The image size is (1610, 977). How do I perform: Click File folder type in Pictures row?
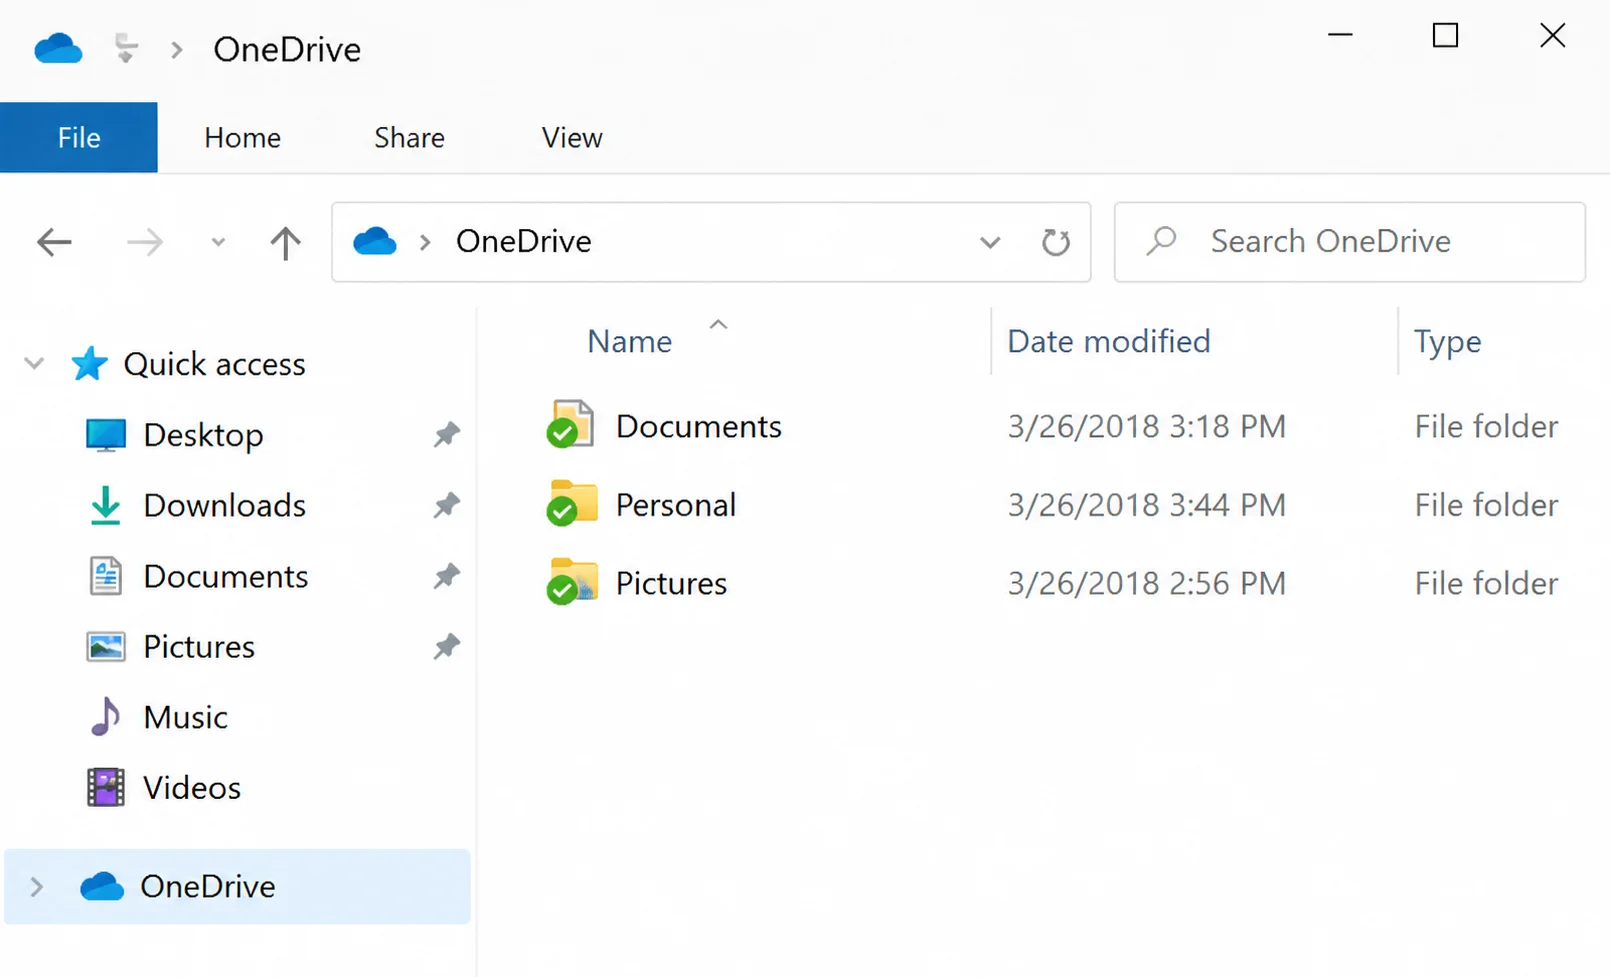pos(1486,584)
